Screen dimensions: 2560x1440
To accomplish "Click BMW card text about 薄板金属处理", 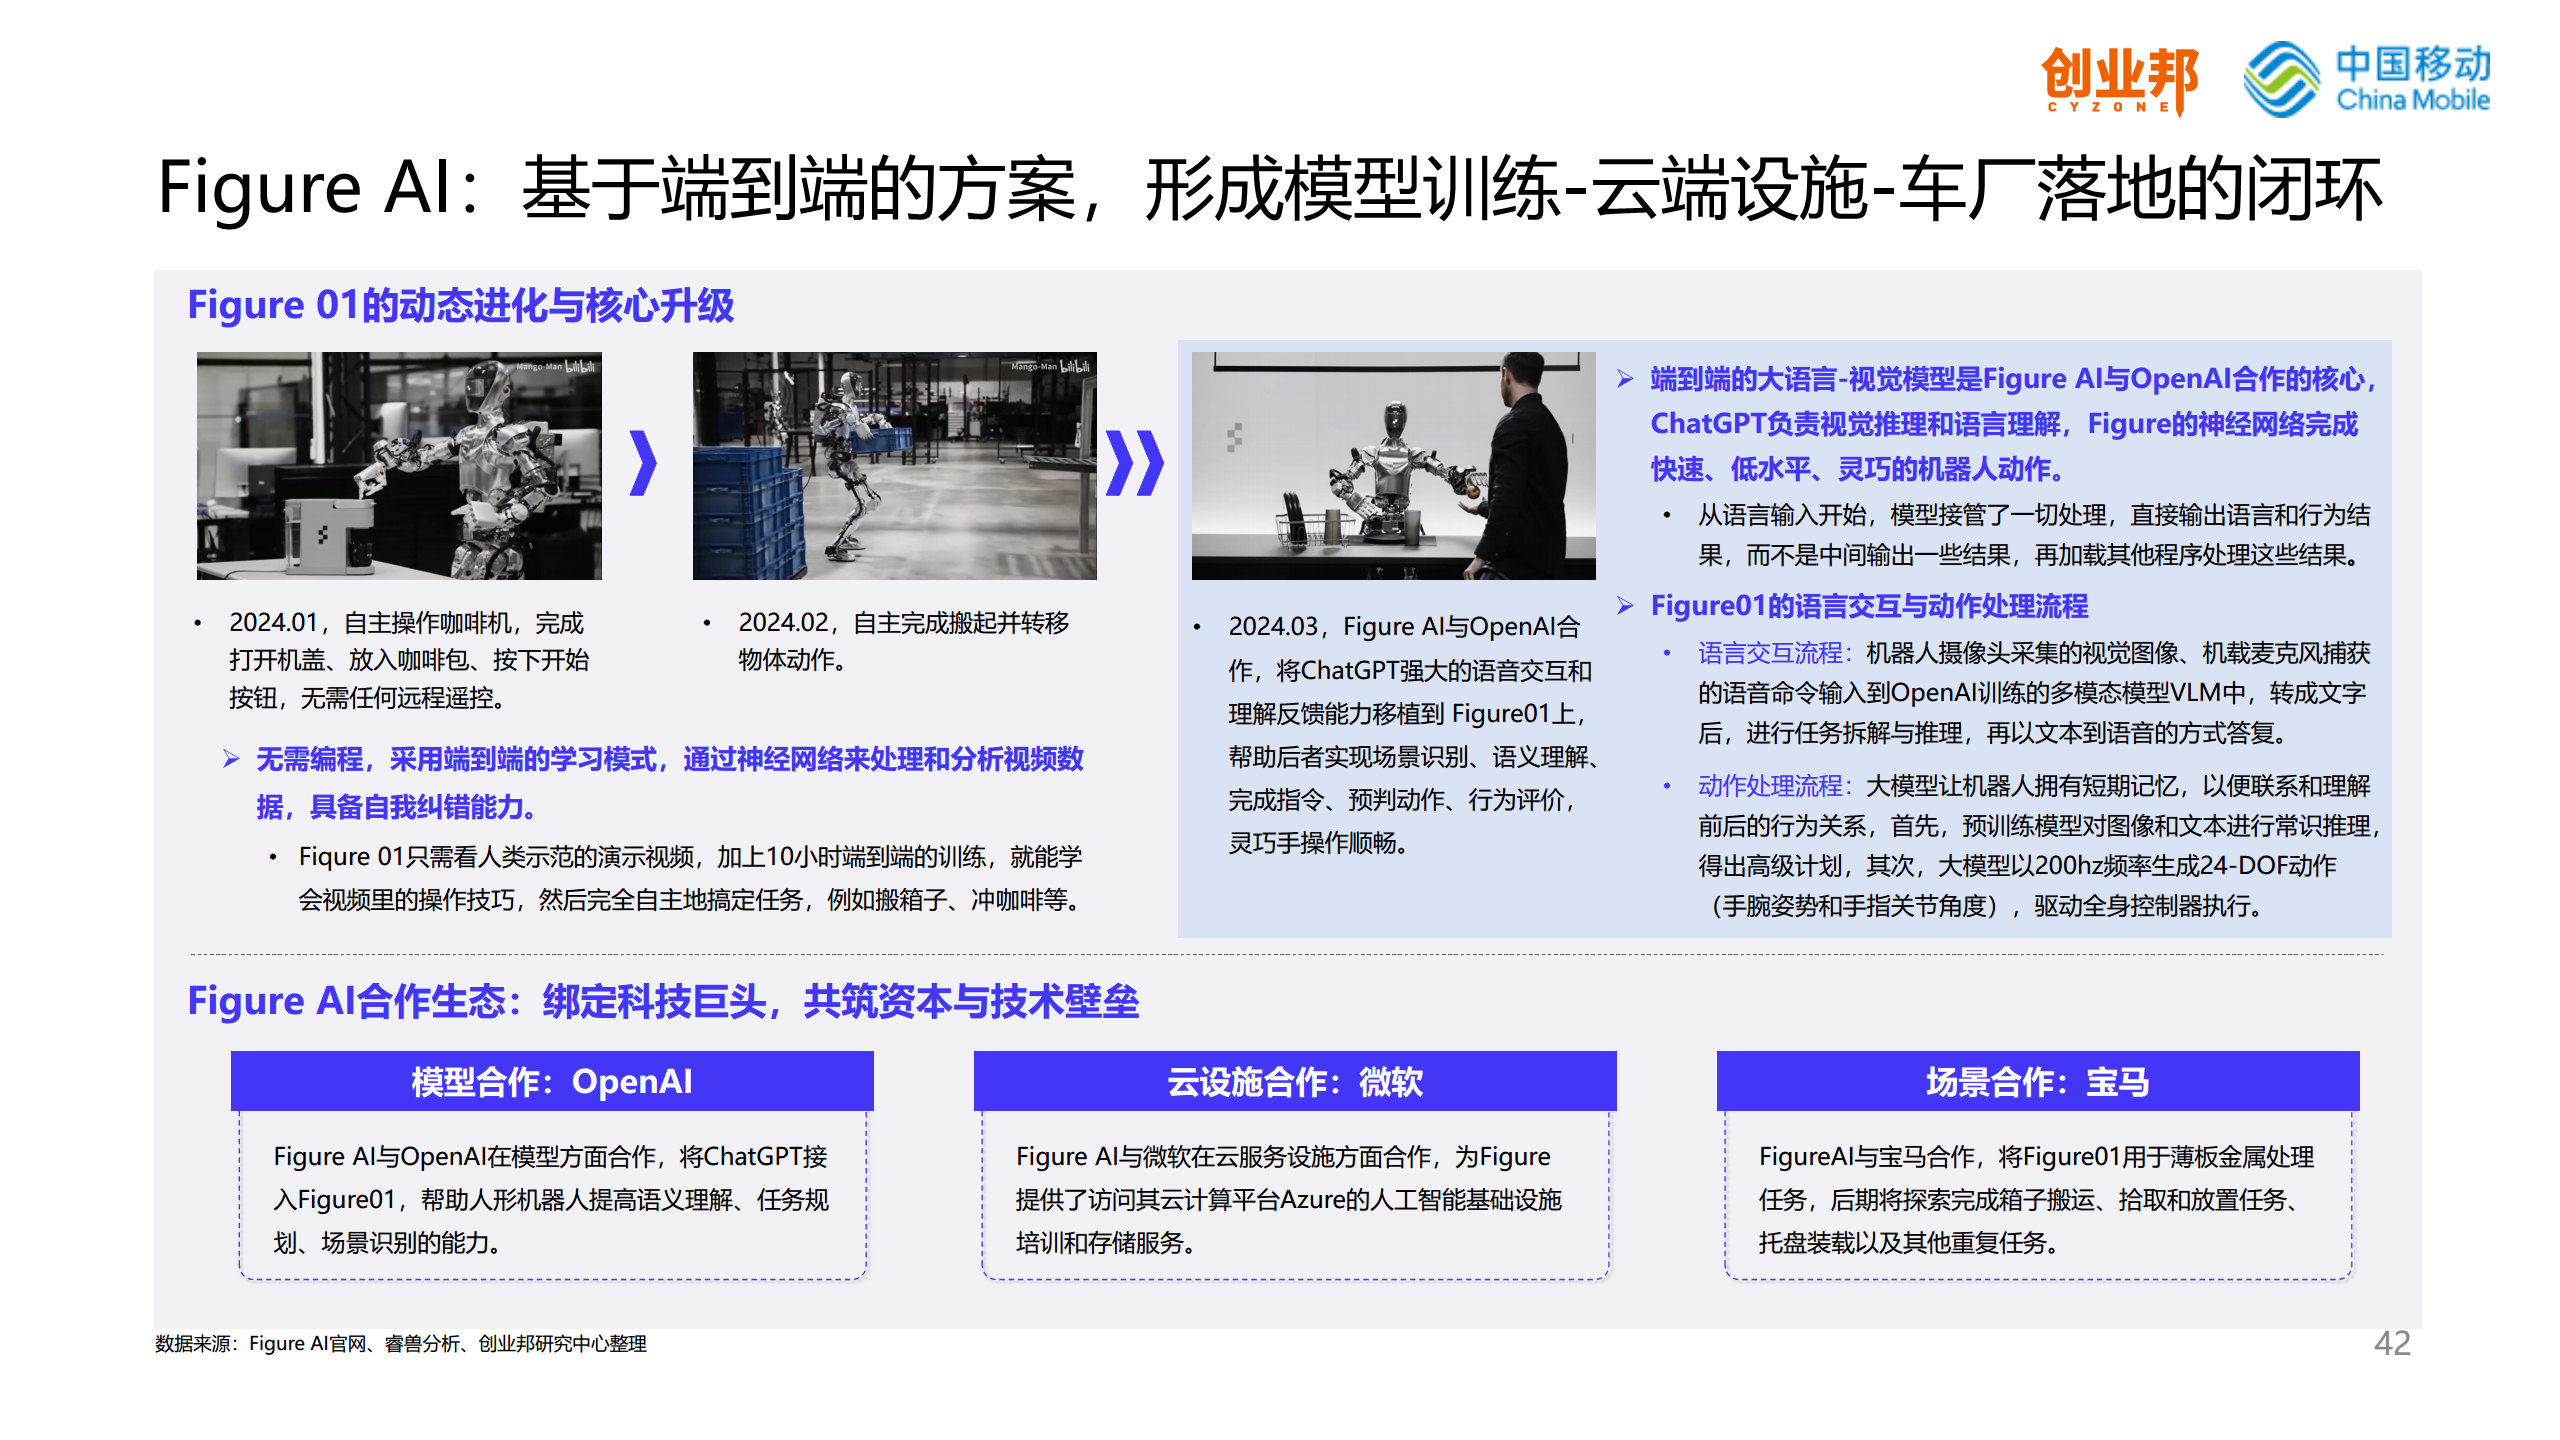I will click(2037, 1199).
